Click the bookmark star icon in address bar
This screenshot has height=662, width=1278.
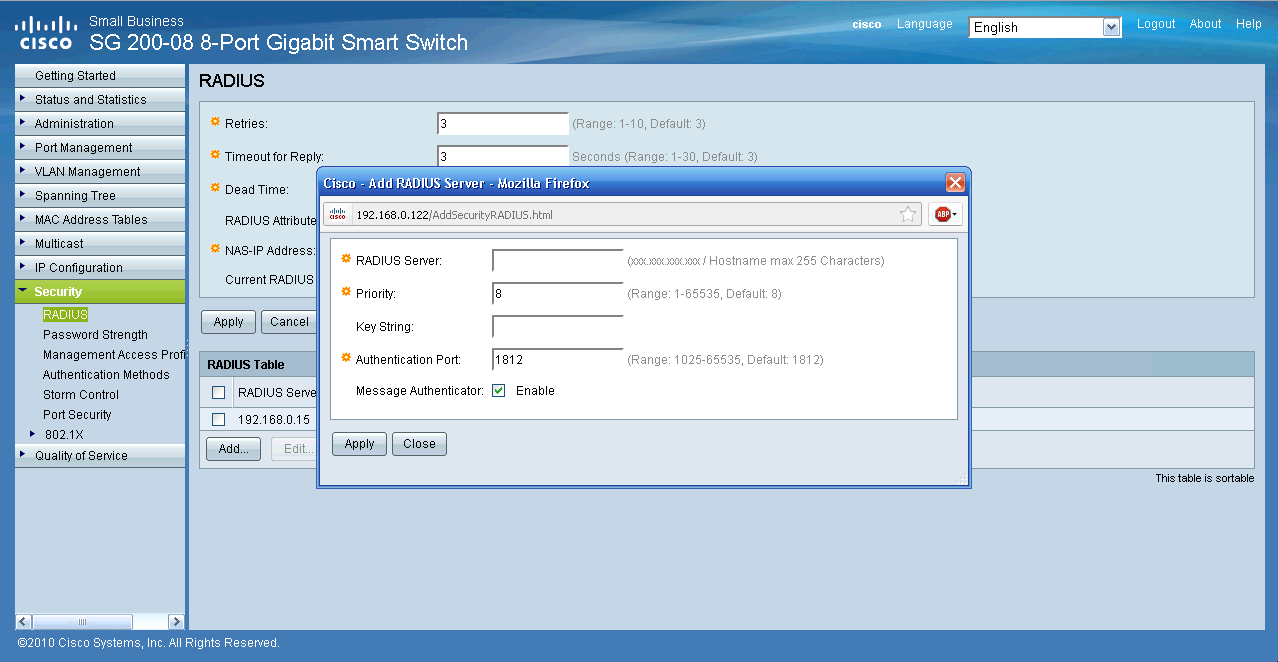click(x=907, y=214)
